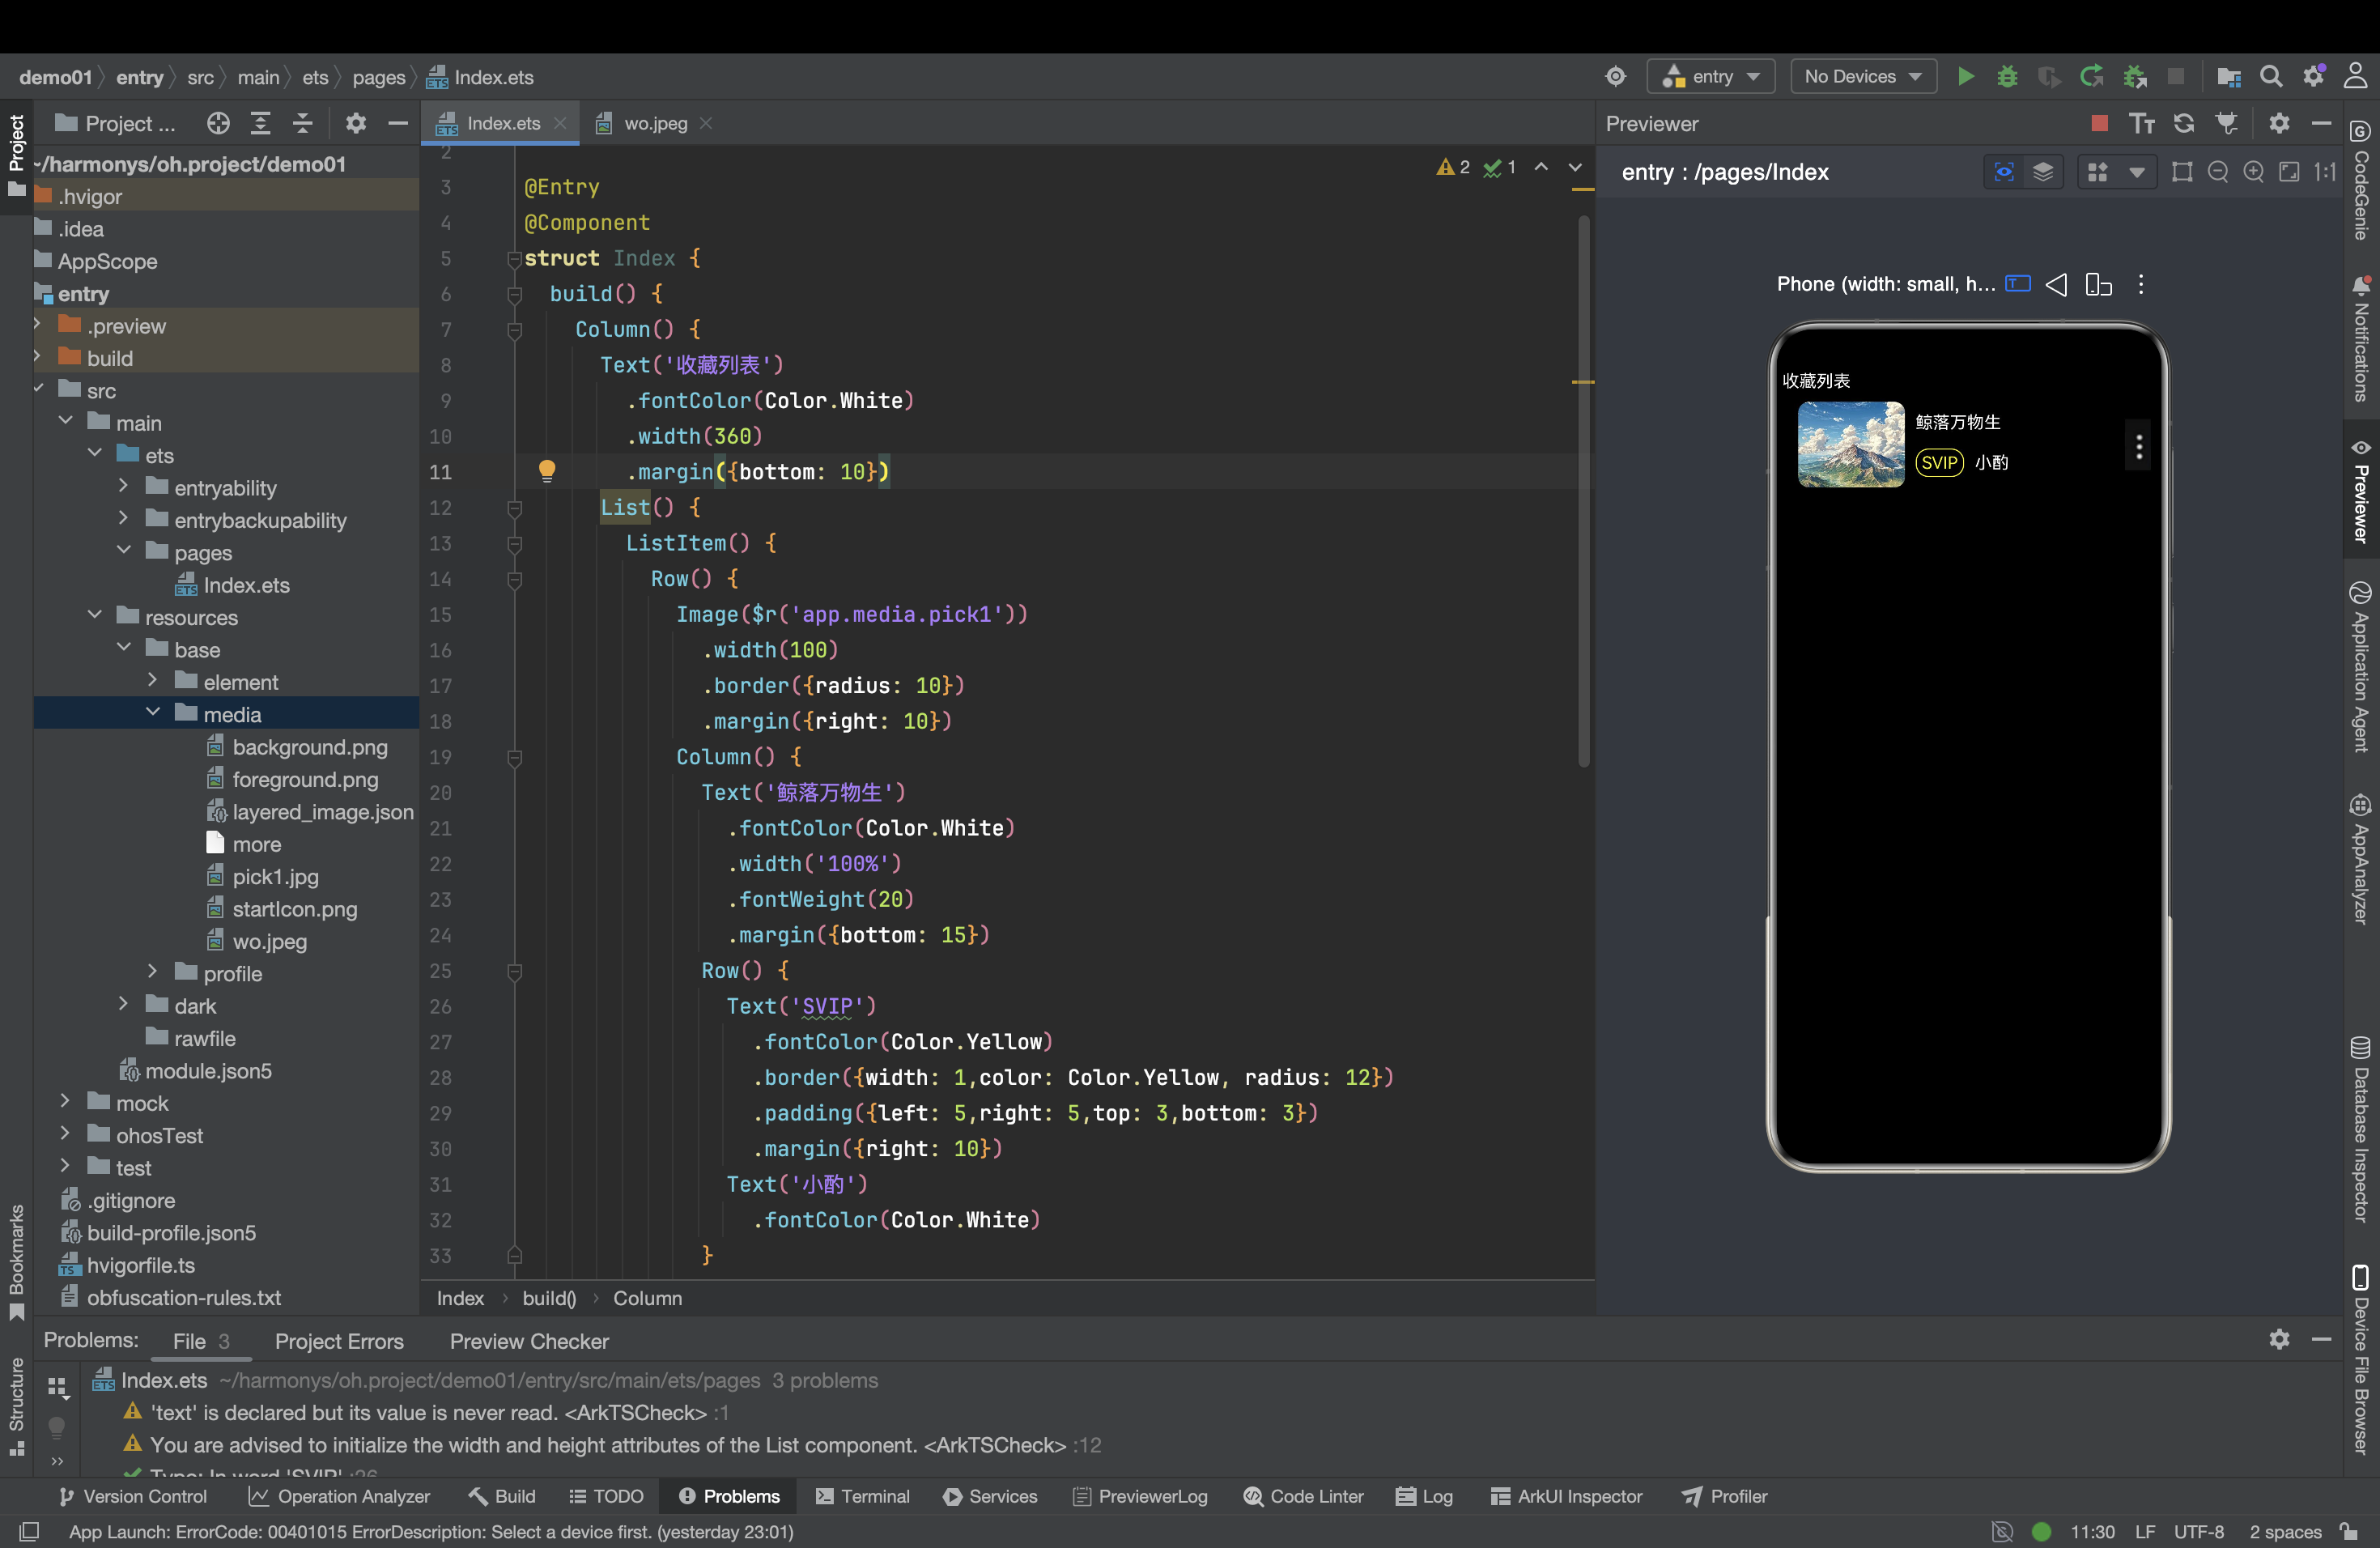This screenshot has width=2380, height=1548.
Task: Click the green Run entry button
Action: coord(1965,77)
